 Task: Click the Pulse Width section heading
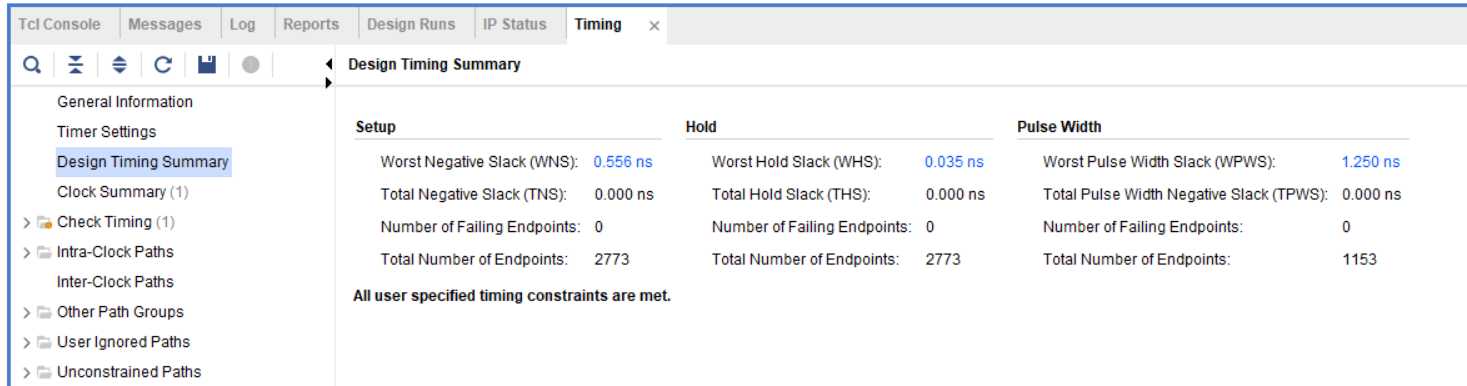coord(1059,127)
